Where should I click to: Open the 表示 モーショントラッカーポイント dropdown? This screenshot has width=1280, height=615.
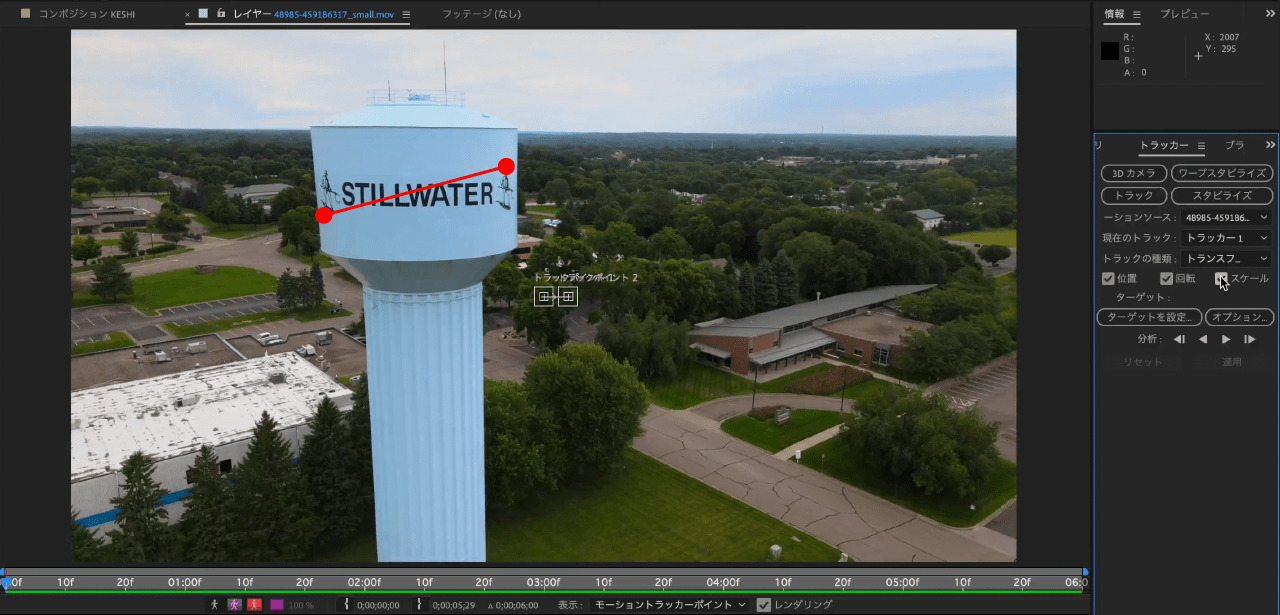click(670, 605)
